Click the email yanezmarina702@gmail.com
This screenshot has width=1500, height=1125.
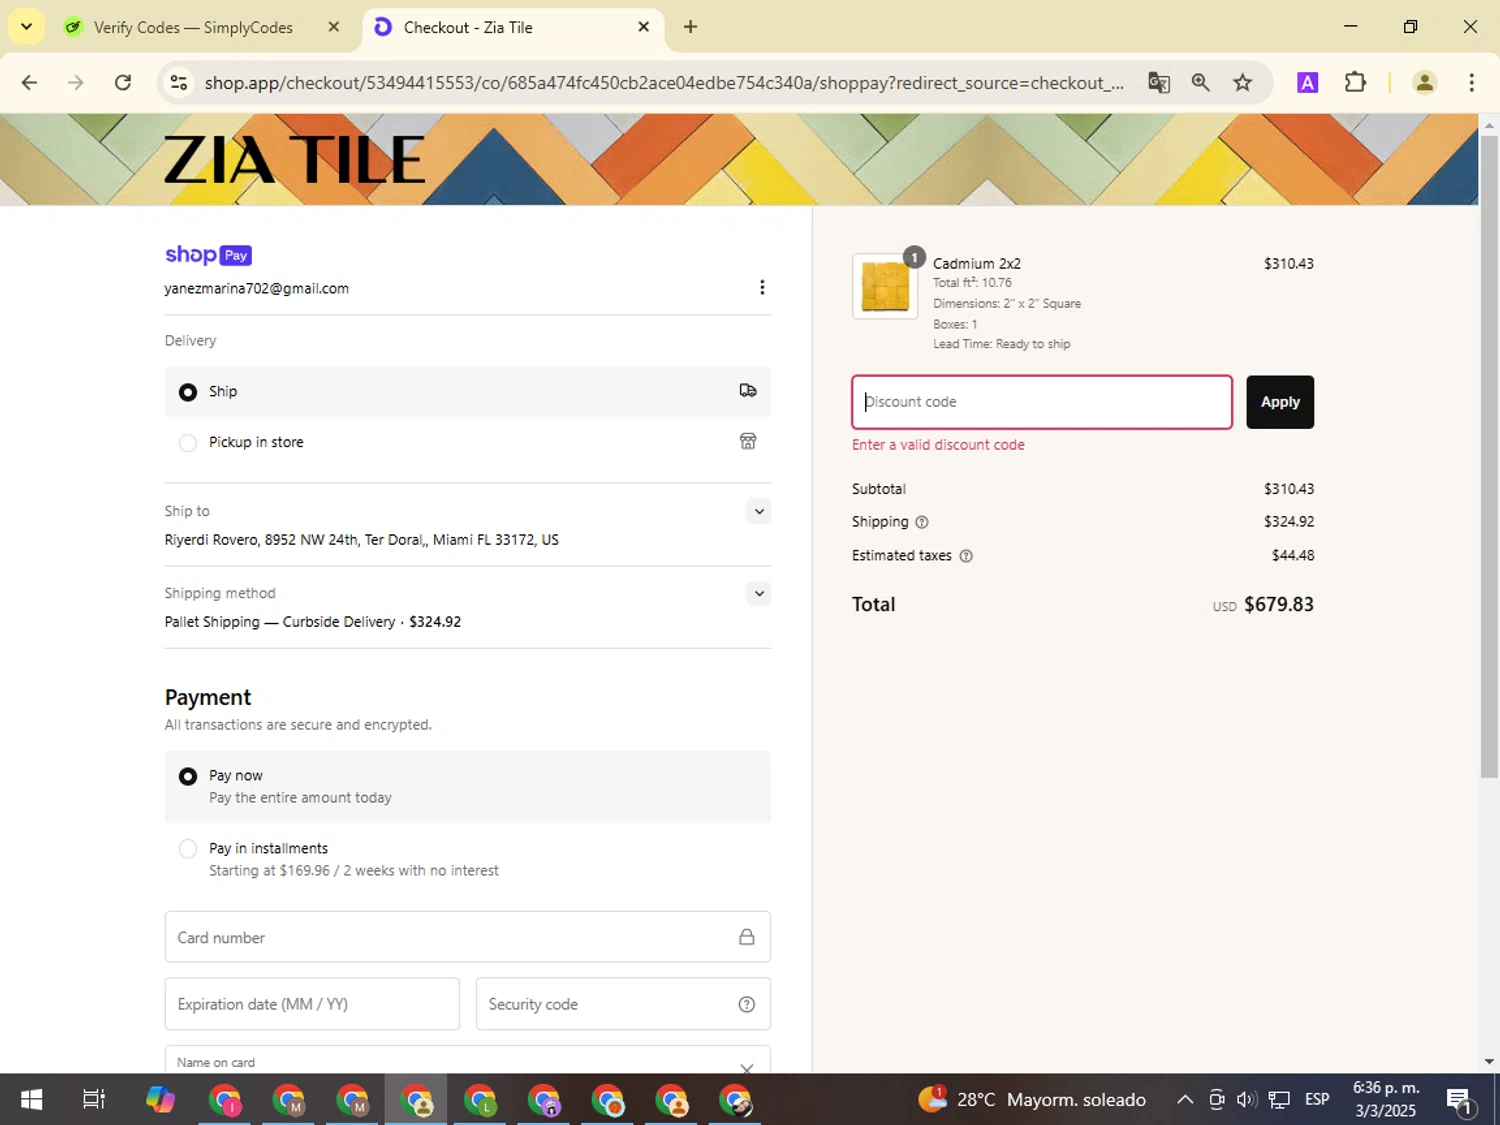point(257,289)
